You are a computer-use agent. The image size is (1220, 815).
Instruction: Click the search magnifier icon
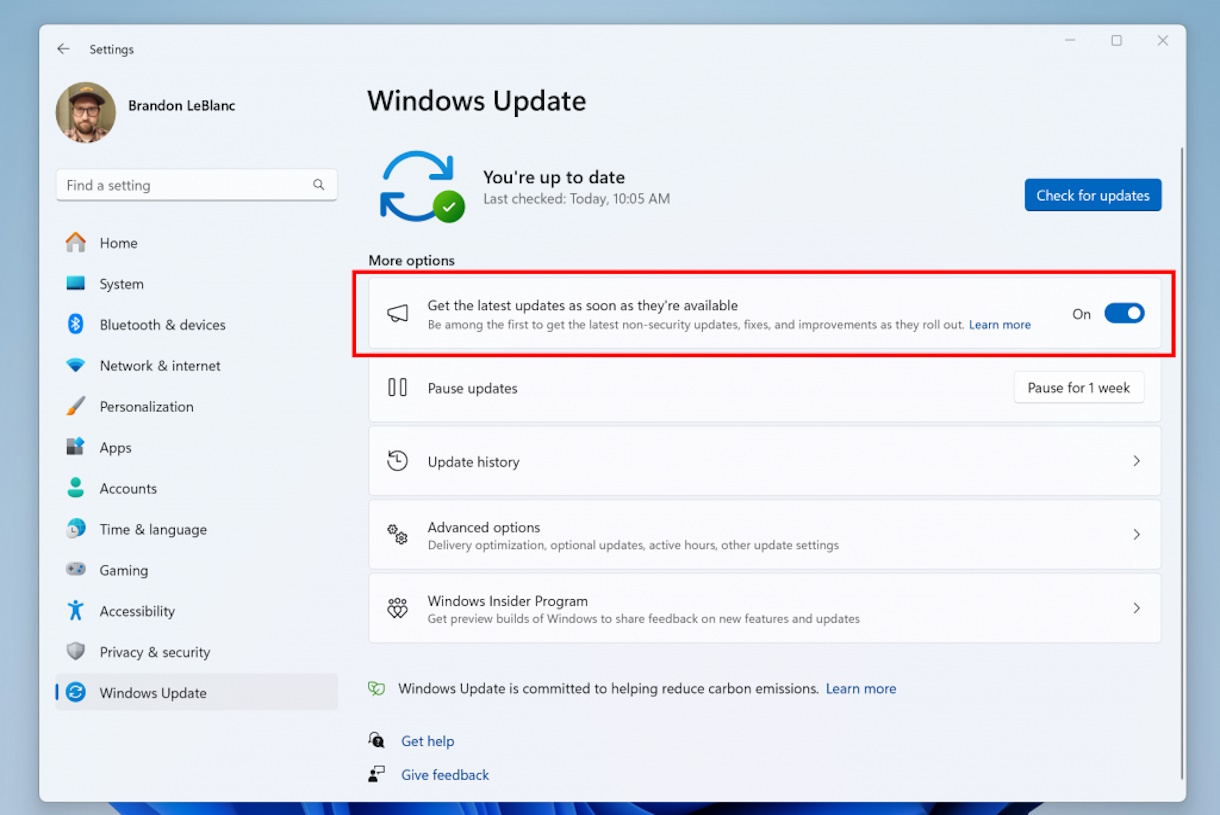tap(319, 185)
